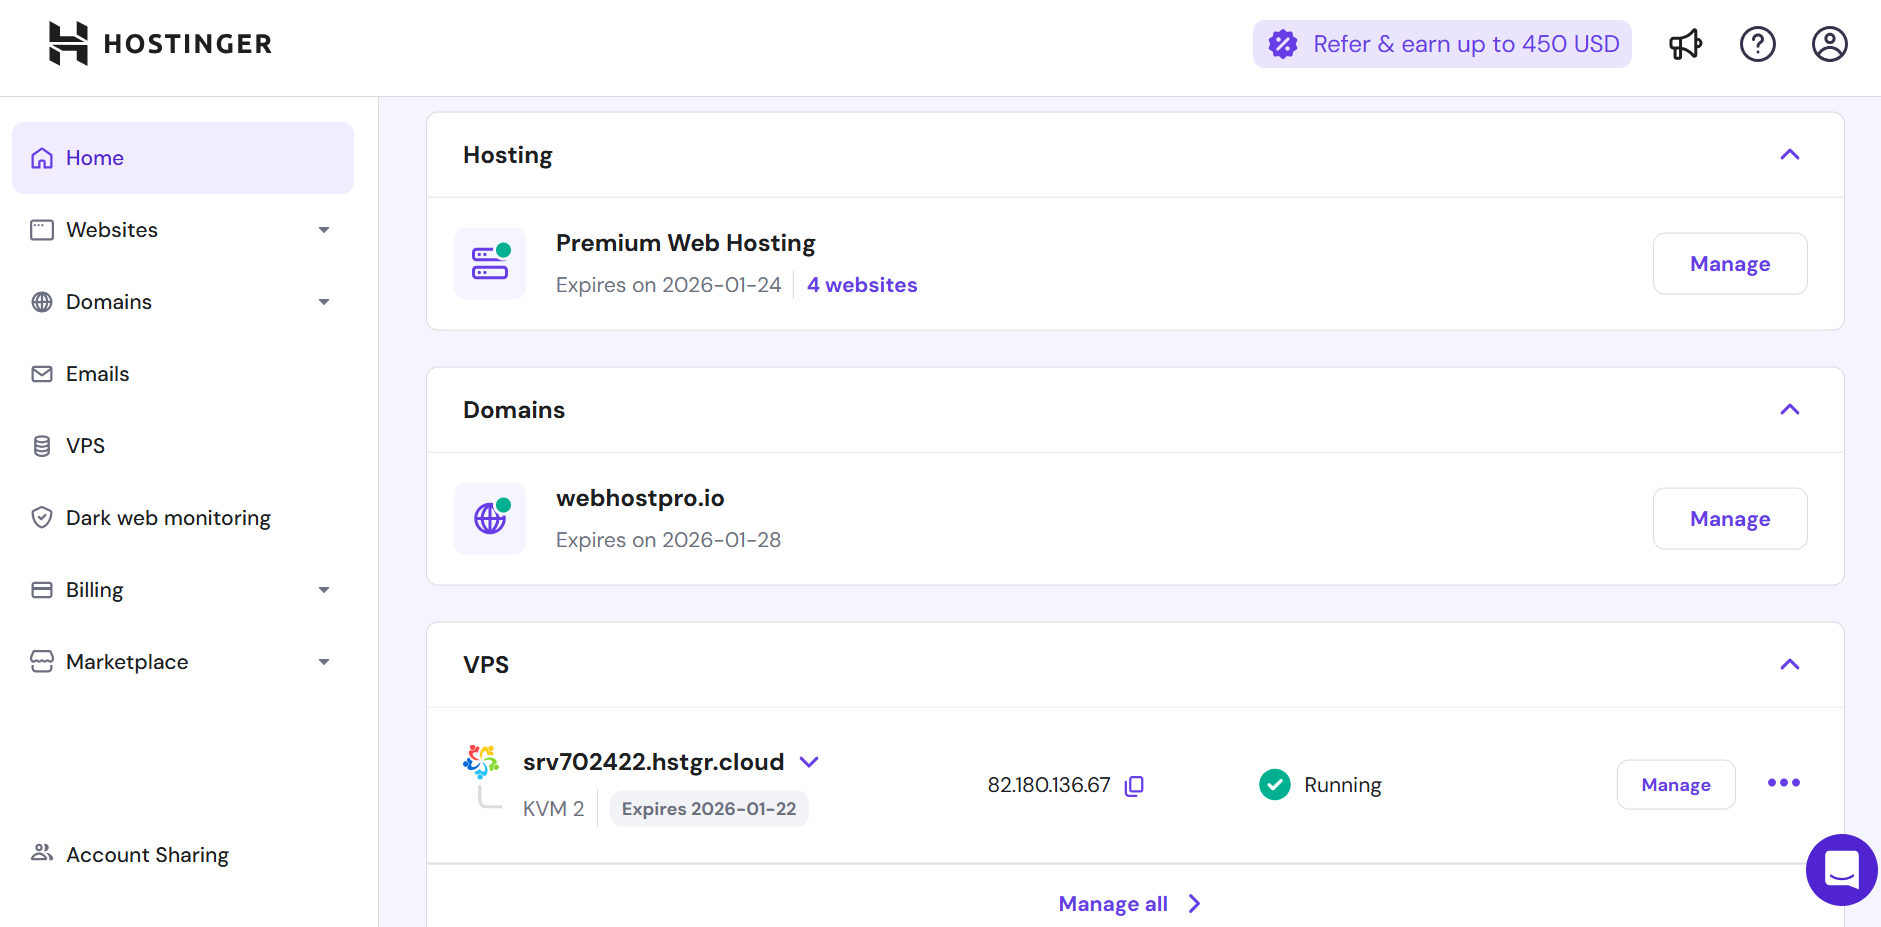This screenshot has height=927, width=1881.
Task: Click the Hostinger logo
Action: pyautogui.click(x=160, y=44)
